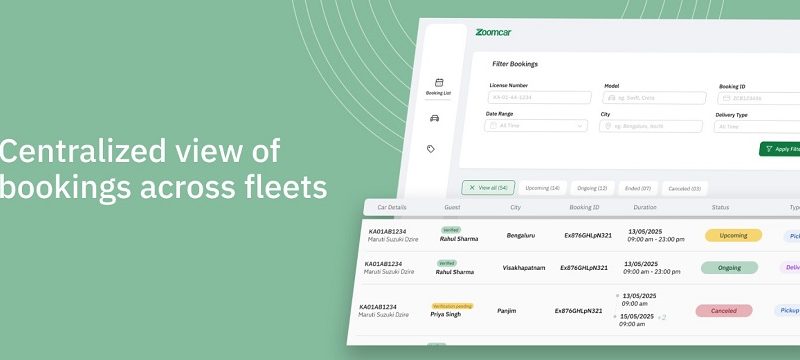Click the location pin icon in City field

[x=607, y=125]
